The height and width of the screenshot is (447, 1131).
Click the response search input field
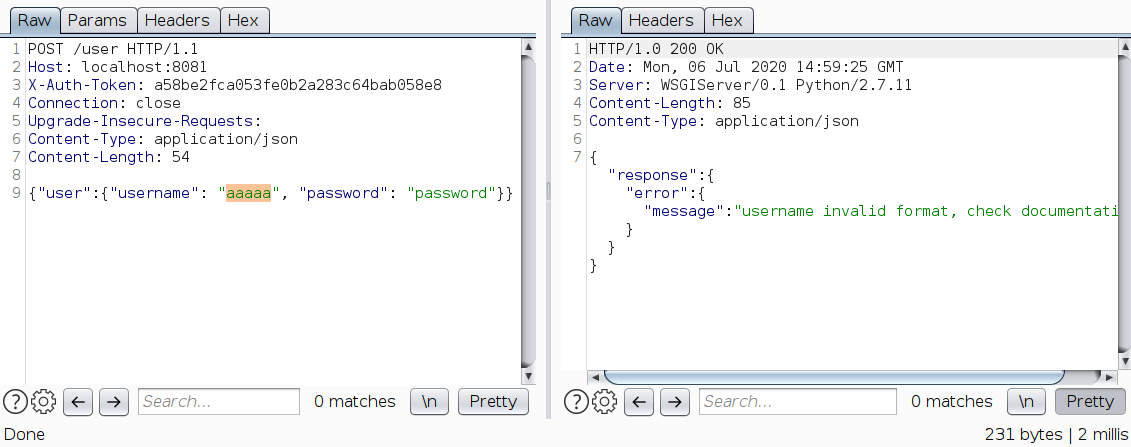(797, 402)
